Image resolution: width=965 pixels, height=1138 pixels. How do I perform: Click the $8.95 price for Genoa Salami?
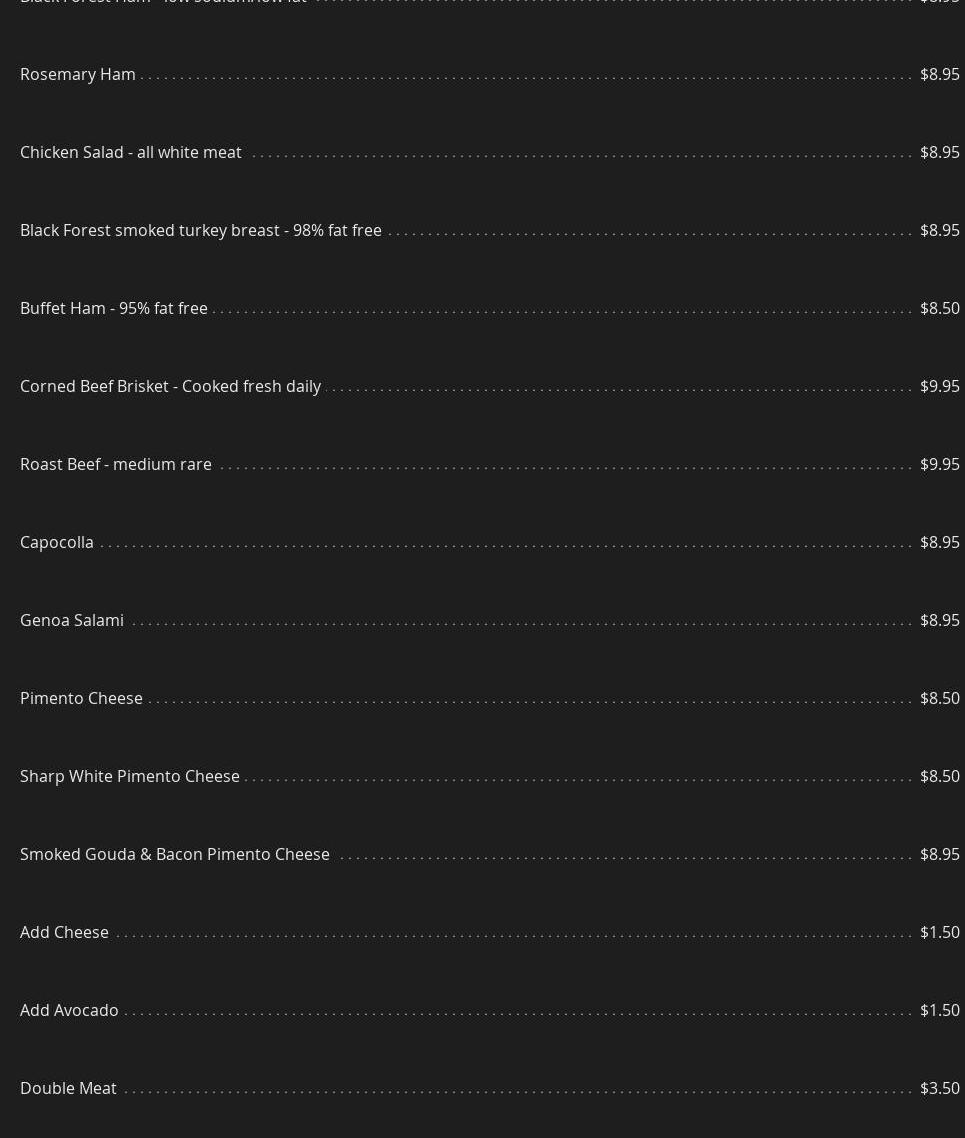[x=939, y=620]
